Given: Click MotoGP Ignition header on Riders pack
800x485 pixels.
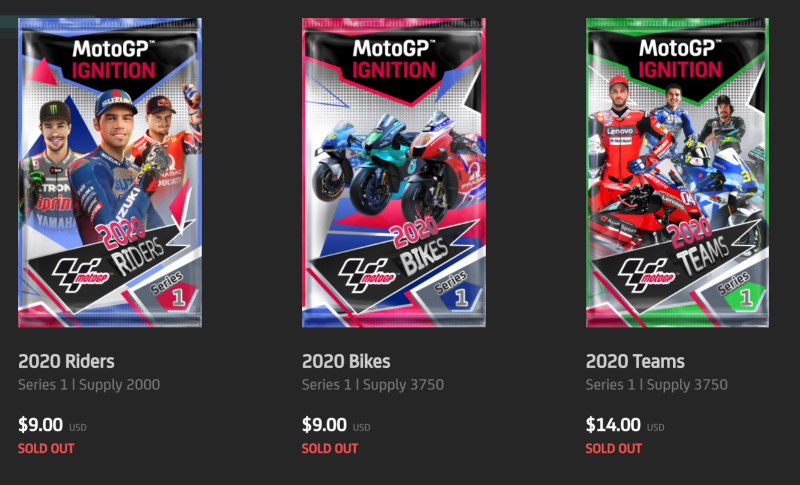Looking at the screenshot, I should [x=113, y=60].
